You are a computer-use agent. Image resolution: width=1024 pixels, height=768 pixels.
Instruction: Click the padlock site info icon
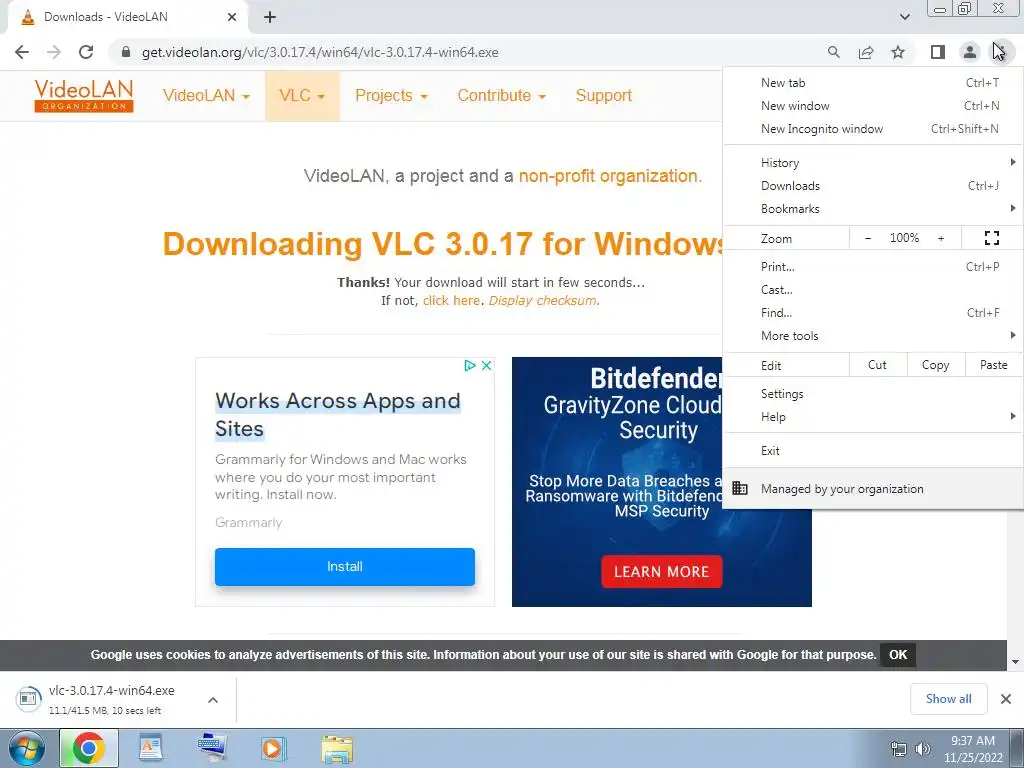126,52
